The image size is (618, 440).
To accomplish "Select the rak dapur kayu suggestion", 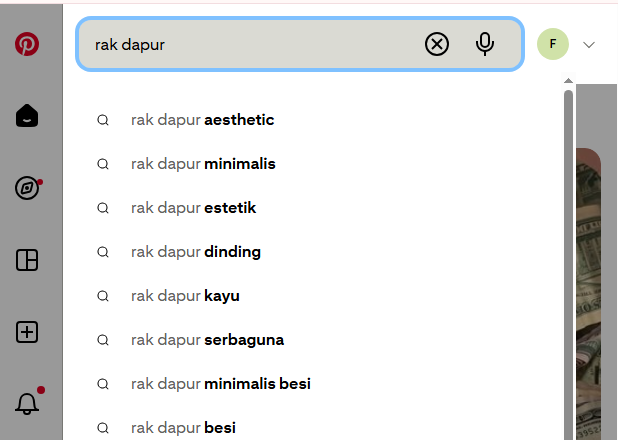I will [x=313, y=296].
